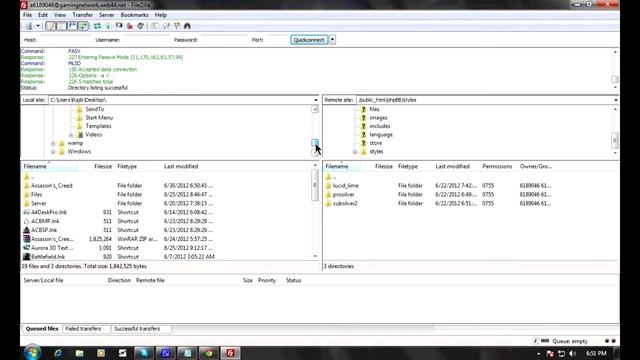This screenshot has width=640, height=360.
Task: Select the Queued files tab
Action: click(x=42, y=329)
